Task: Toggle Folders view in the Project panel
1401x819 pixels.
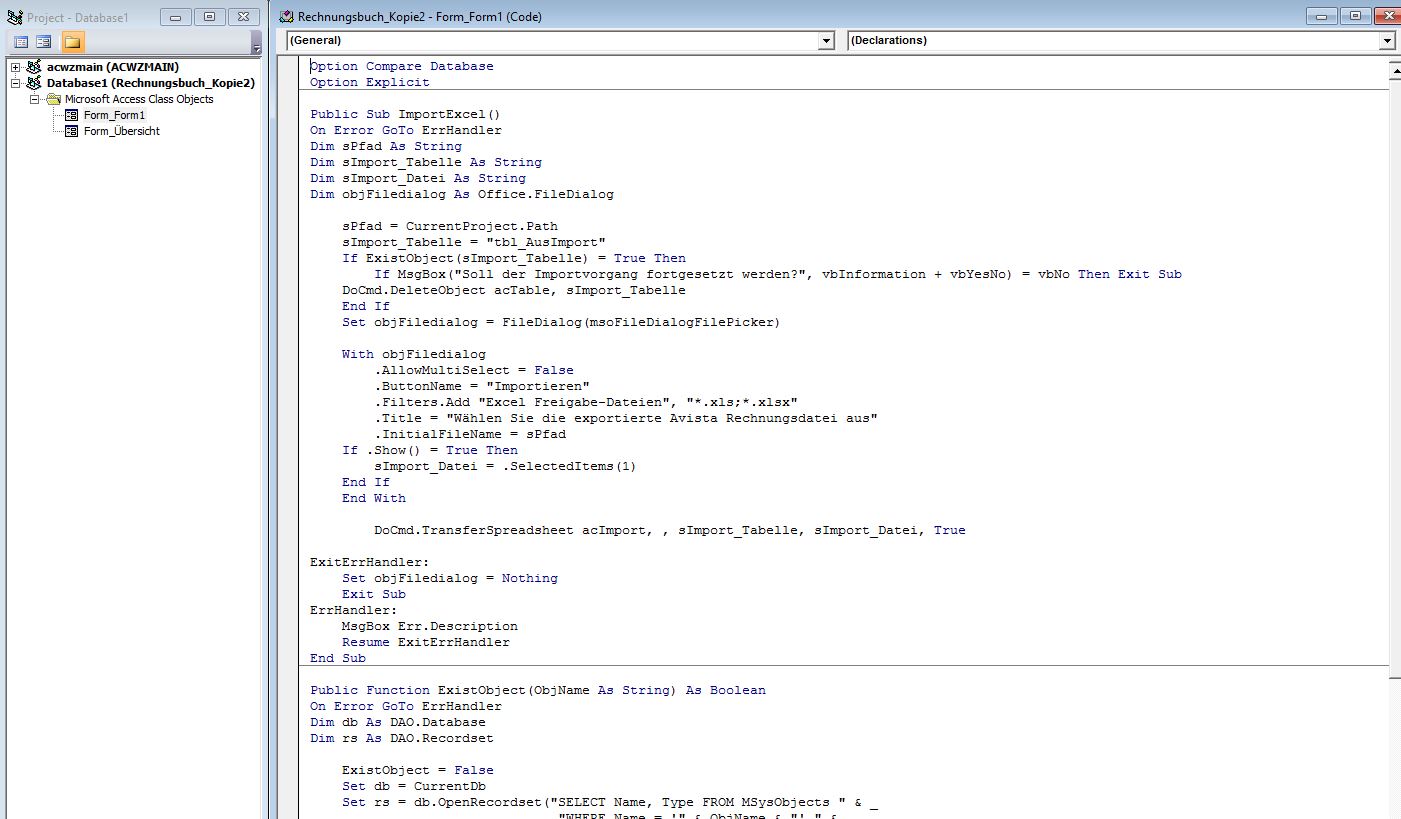Action: (x=73, y=42)
